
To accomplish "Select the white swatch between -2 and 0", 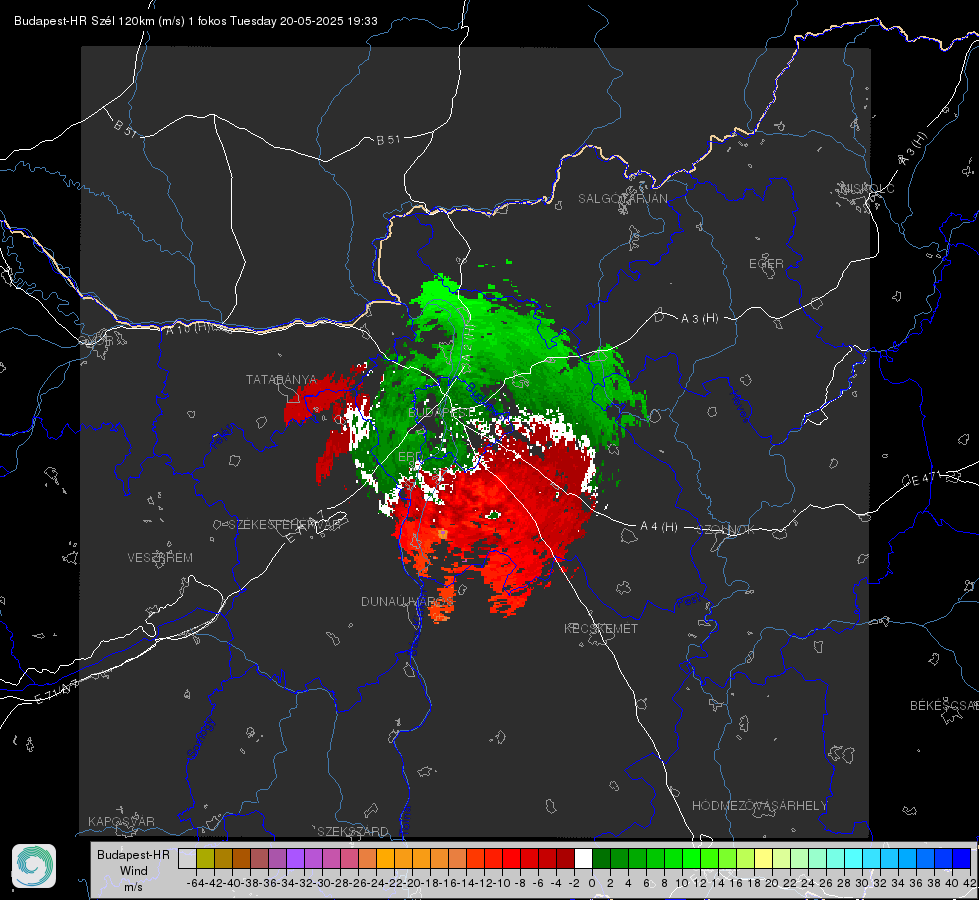I will 583,858.
